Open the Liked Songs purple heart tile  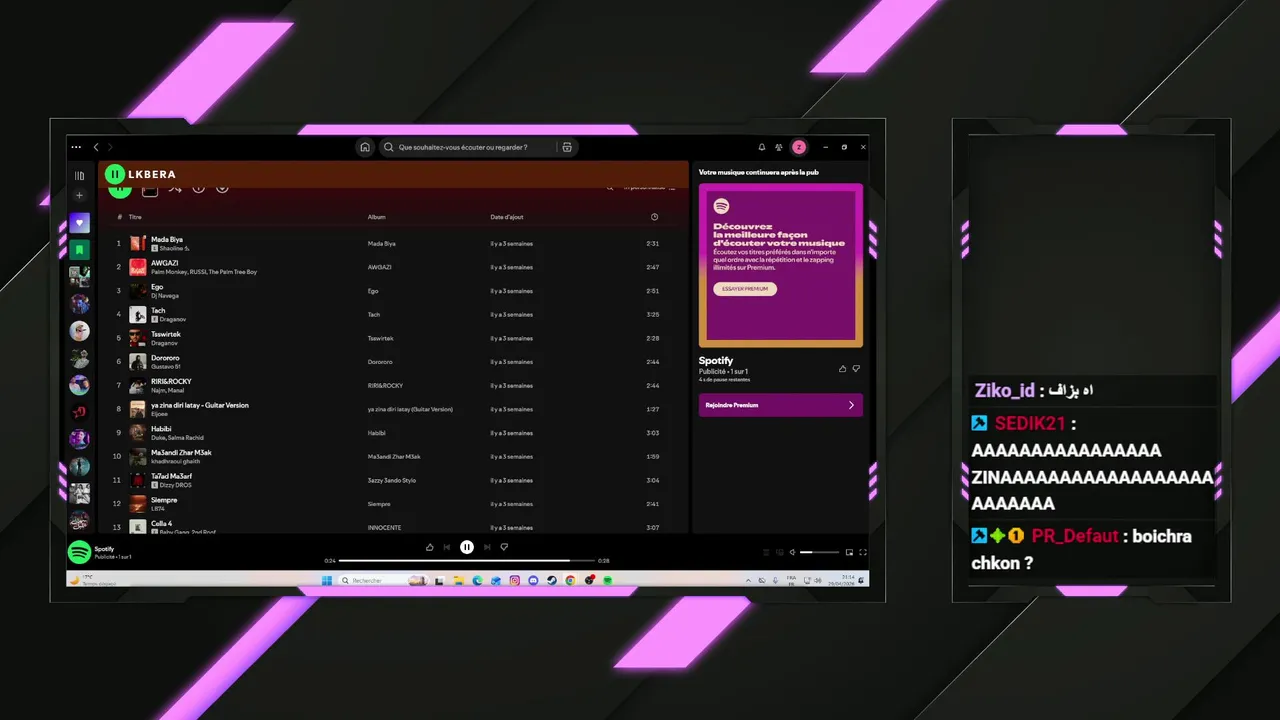tap(80, 223)
